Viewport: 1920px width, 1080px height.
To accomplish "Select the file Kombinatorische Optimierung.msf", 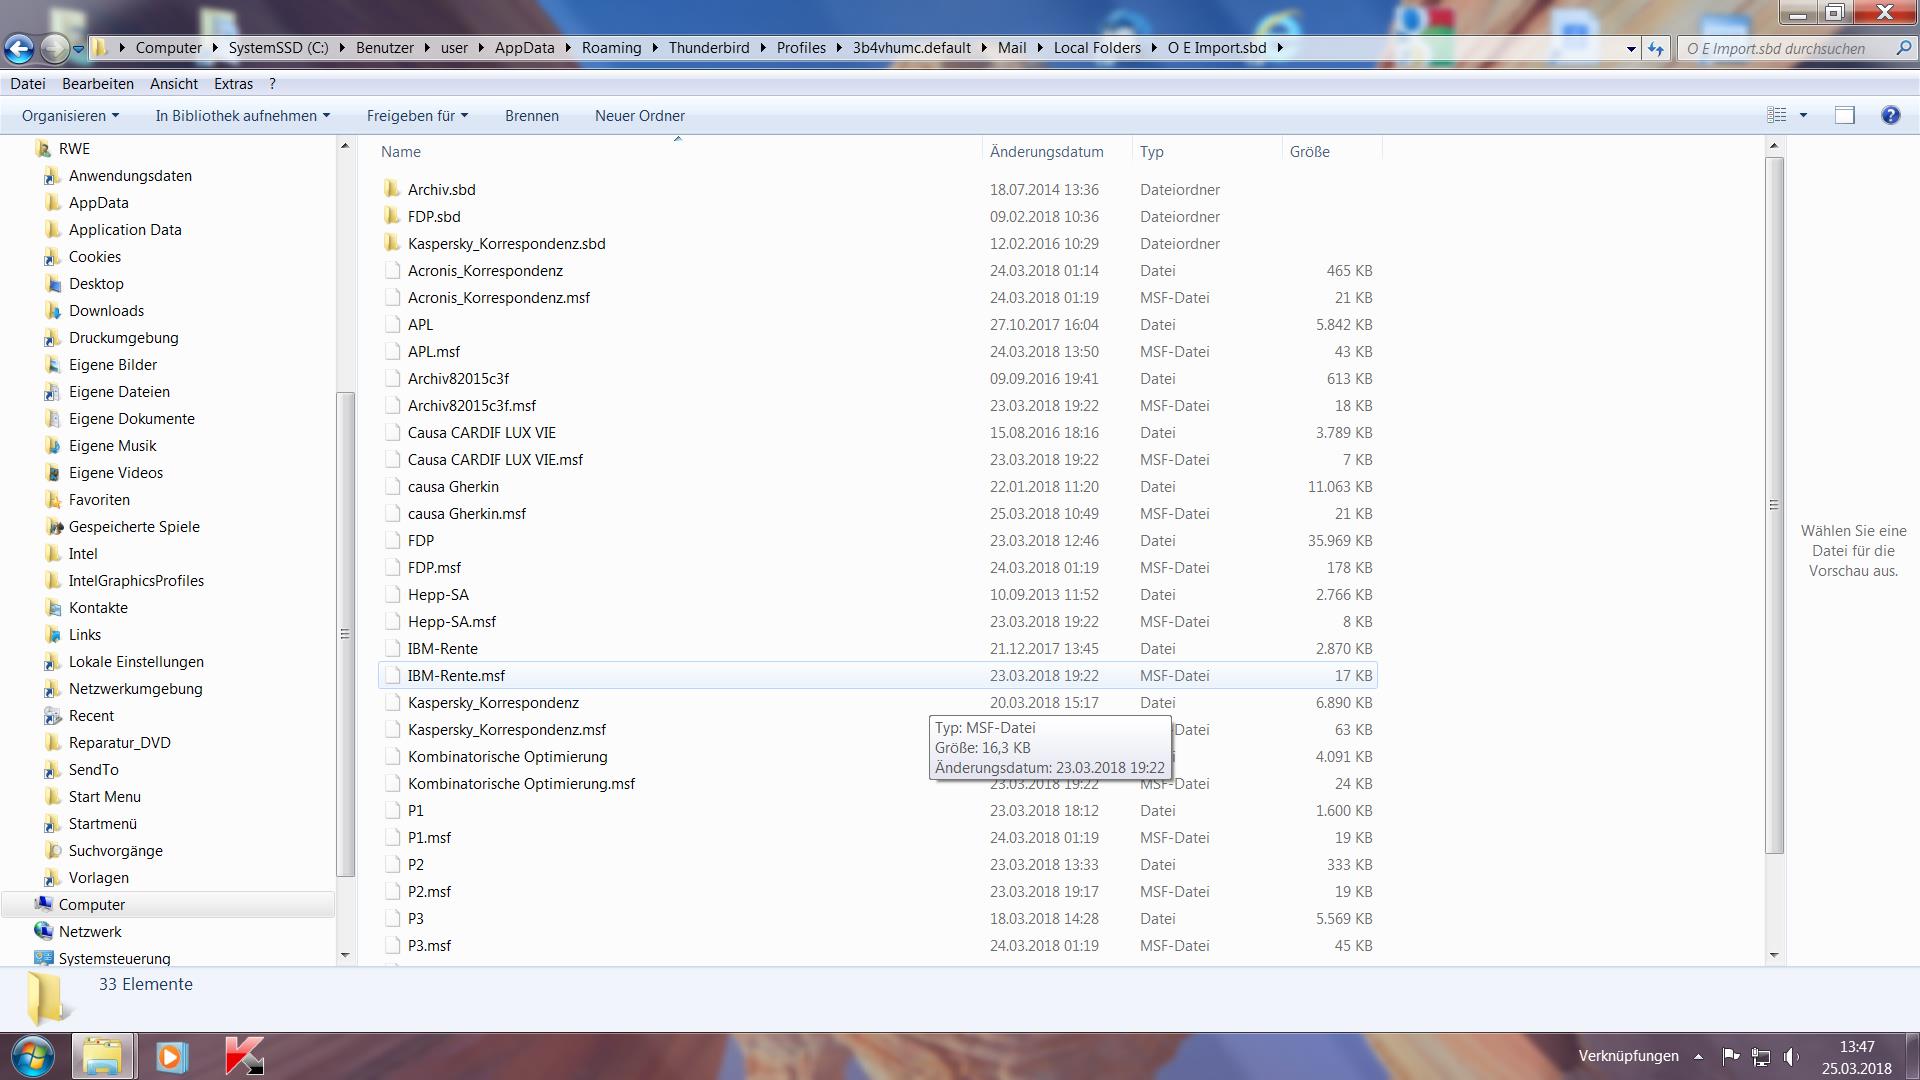I will [x=521, y=783].
